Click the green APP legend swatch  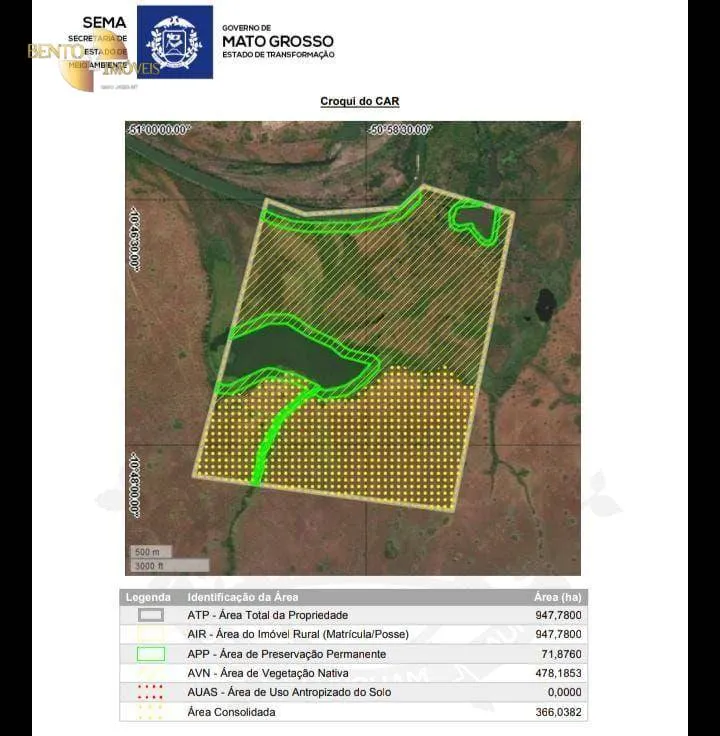tap(151, 654)
